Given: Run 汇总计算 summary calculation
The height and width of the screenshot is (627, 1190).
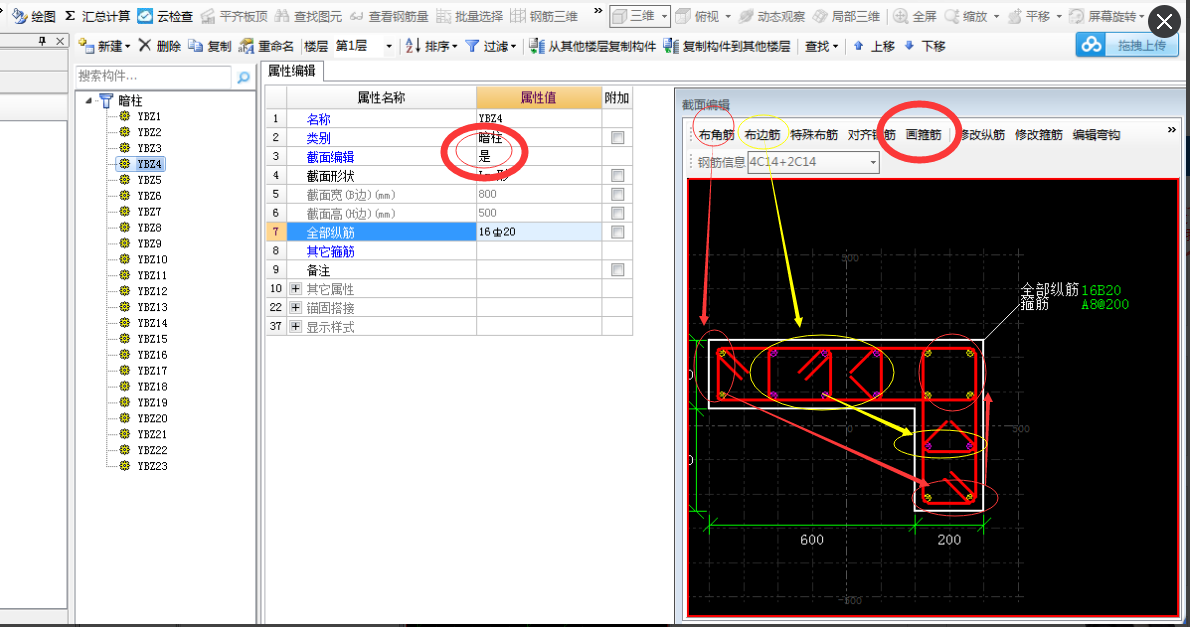Looking at the screenshot, I should pyautogui.click(x=97, y=16).
